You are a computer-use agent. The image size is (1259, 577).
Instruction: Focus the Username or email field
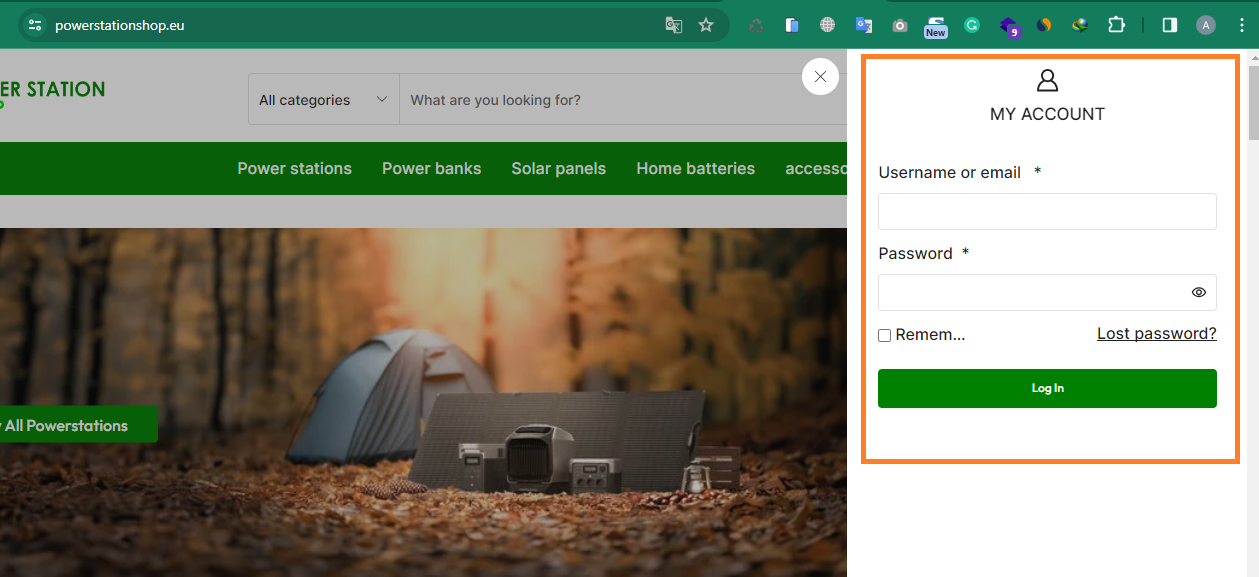[x=1047, y=212]
